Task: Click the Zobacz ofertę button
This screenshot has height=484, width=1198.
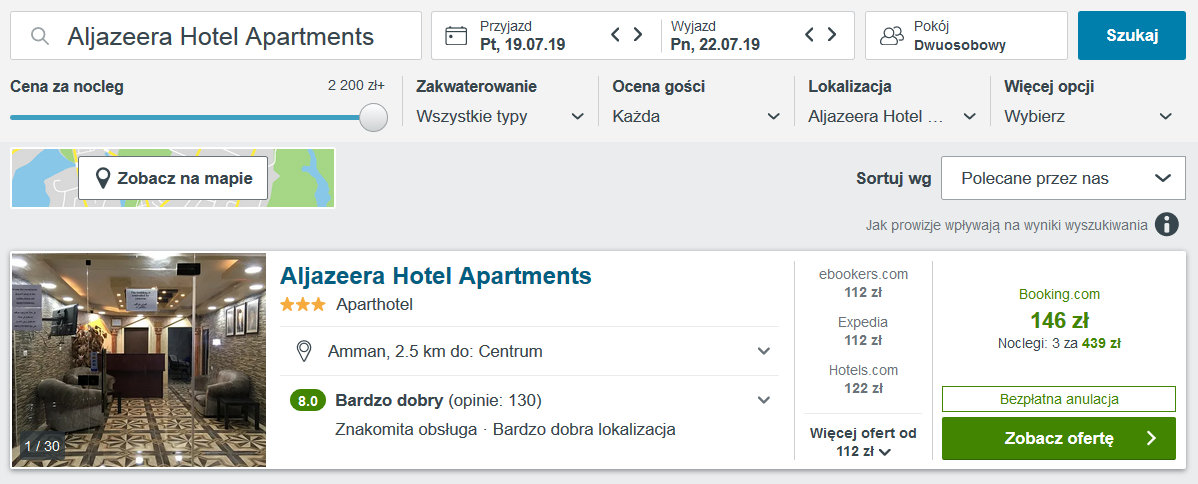Action: point(1058,438)
